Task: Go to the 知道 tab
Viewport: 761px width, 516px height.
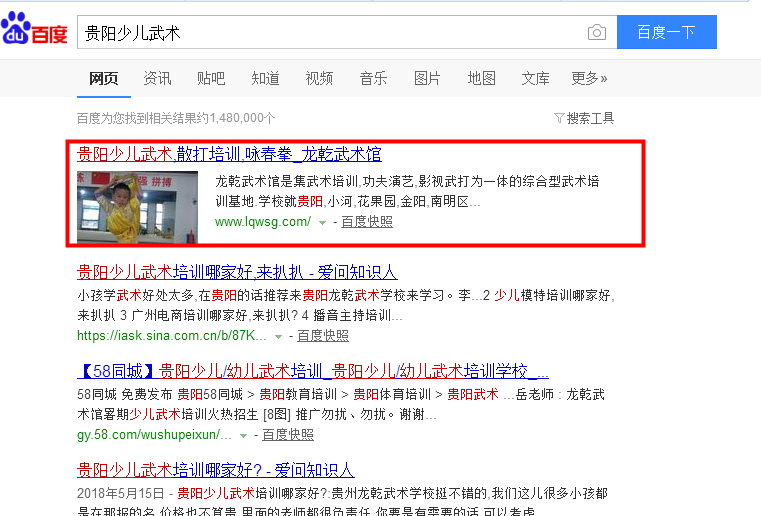Action: [265, 78]
